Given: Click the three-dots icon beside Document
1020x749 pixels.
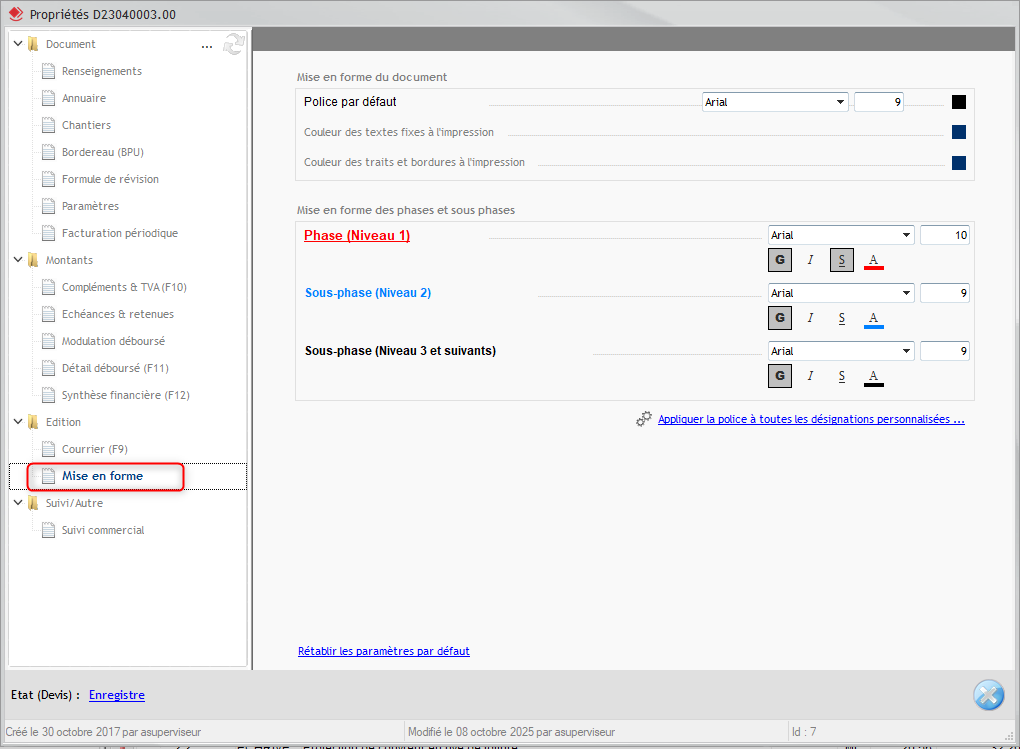Looking at the screenshot, I should coord(207,45).
